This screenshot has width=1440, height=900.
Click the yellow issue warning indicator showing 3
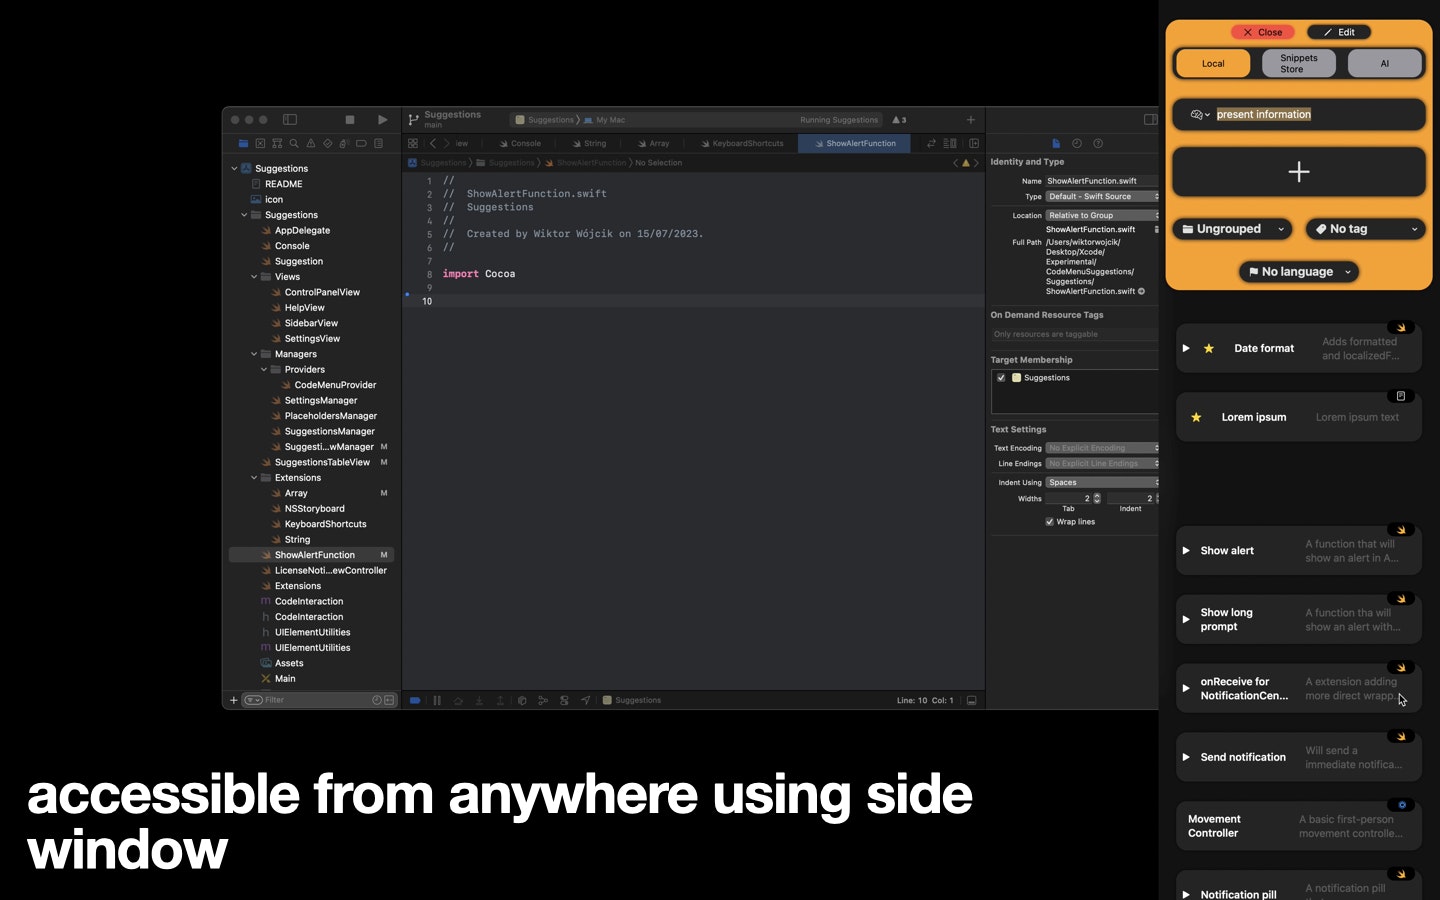[899, 120]
